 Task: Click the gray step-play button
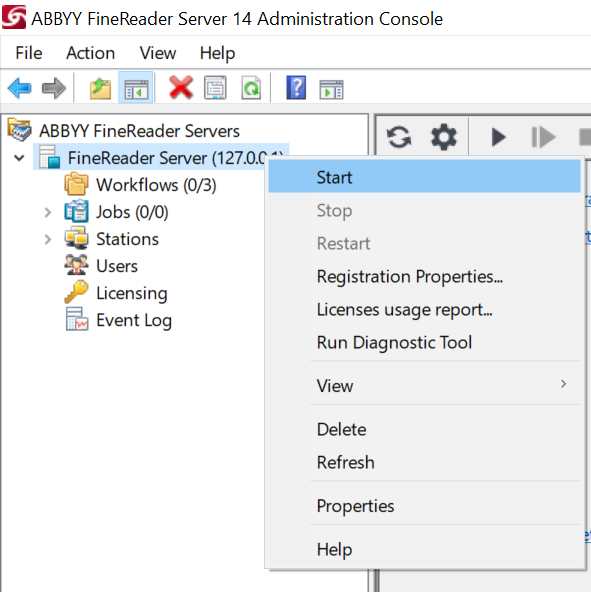pyautogui.click(x=543, y=137)
